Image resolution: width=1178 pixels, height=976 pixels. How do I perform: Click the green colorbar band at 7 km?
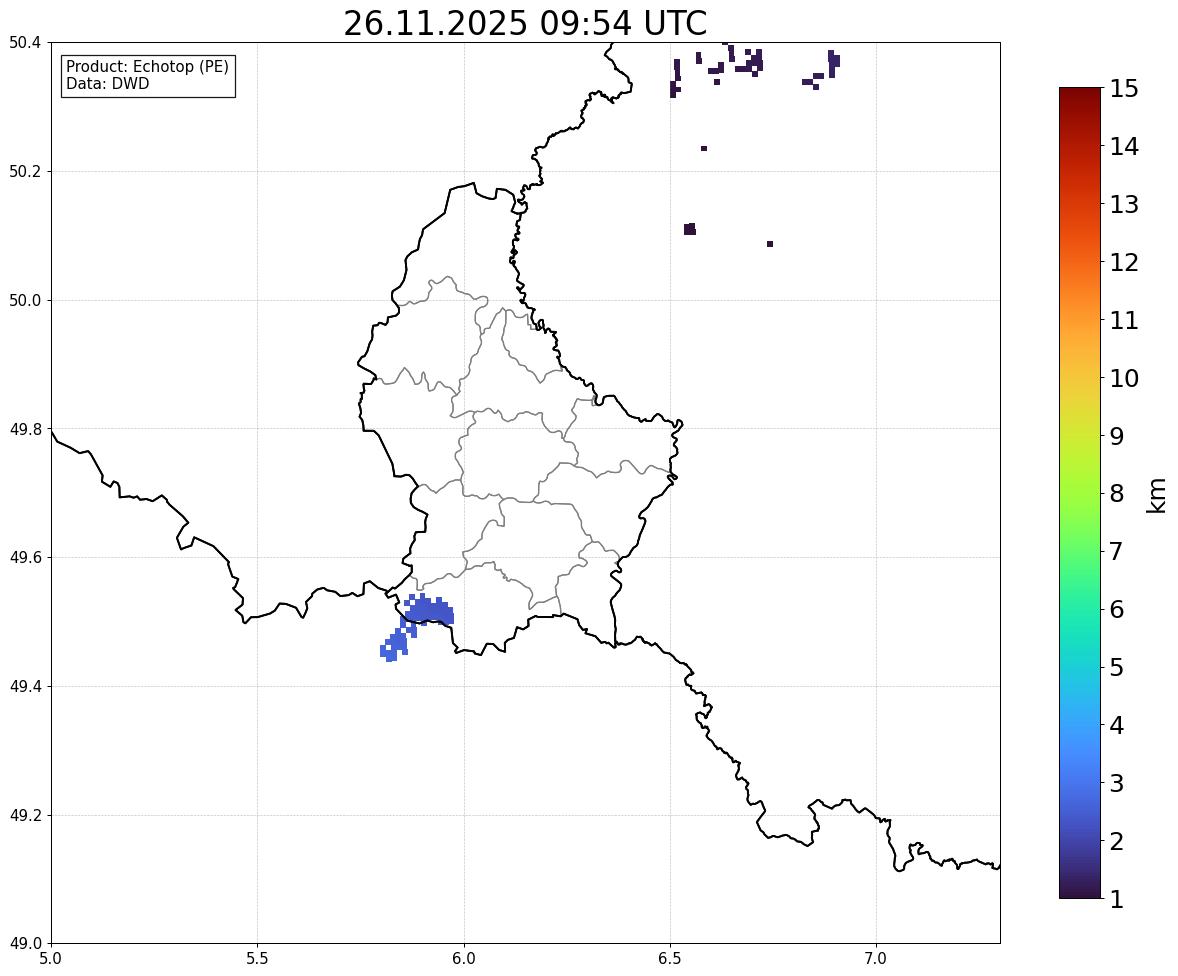1080,552
